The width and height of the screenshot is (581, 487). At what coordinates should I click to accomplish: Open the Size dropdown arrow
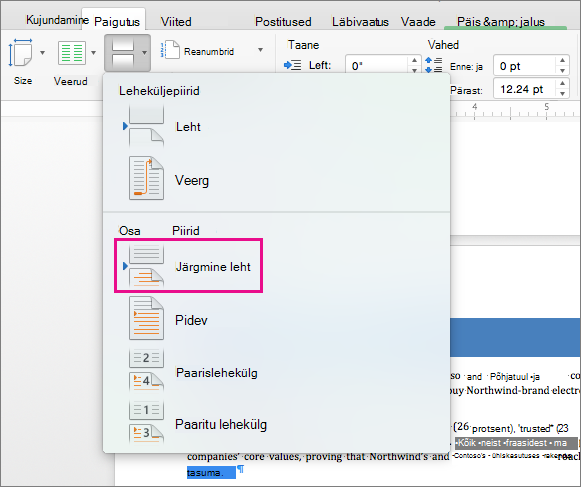pyautogui.click(x=42, y=53)
